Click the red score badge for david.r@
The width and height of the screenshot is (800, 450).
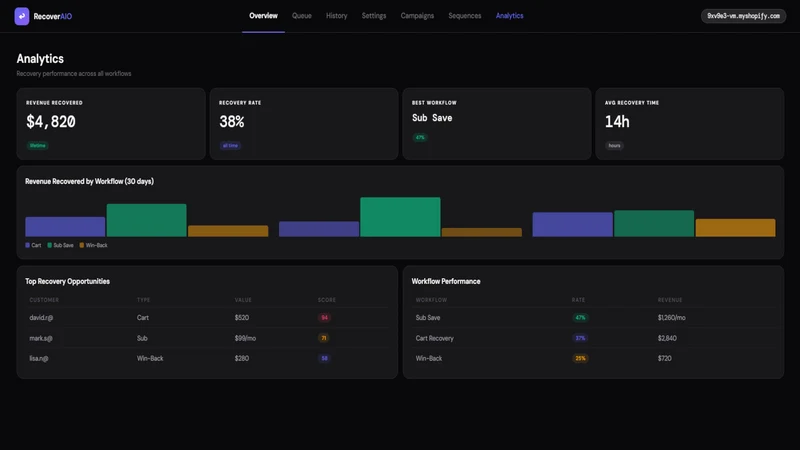[x=324, y=317]
